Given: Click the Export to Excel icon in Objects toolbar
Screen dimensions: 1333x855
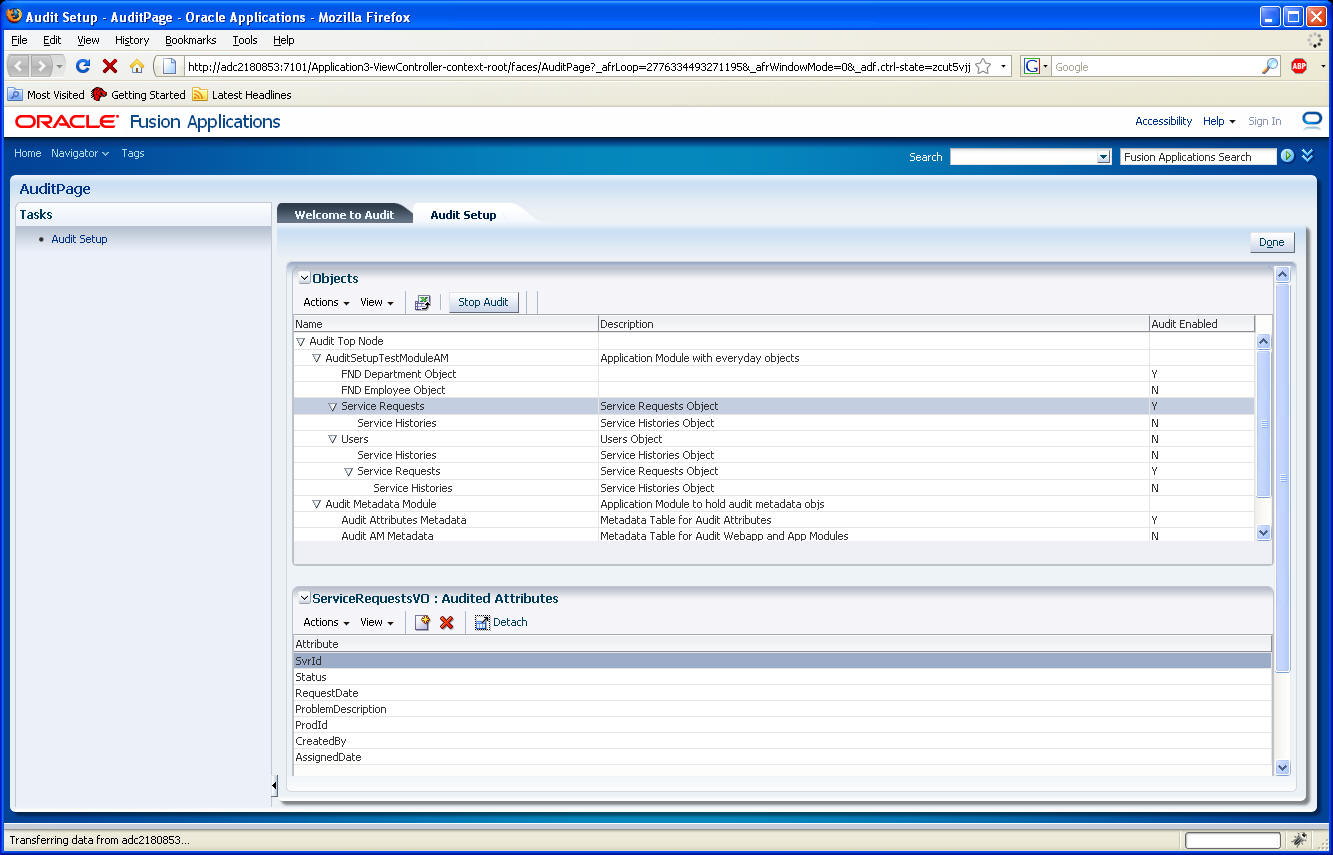Looking at the screenshot, I should (x=423, y=301).
